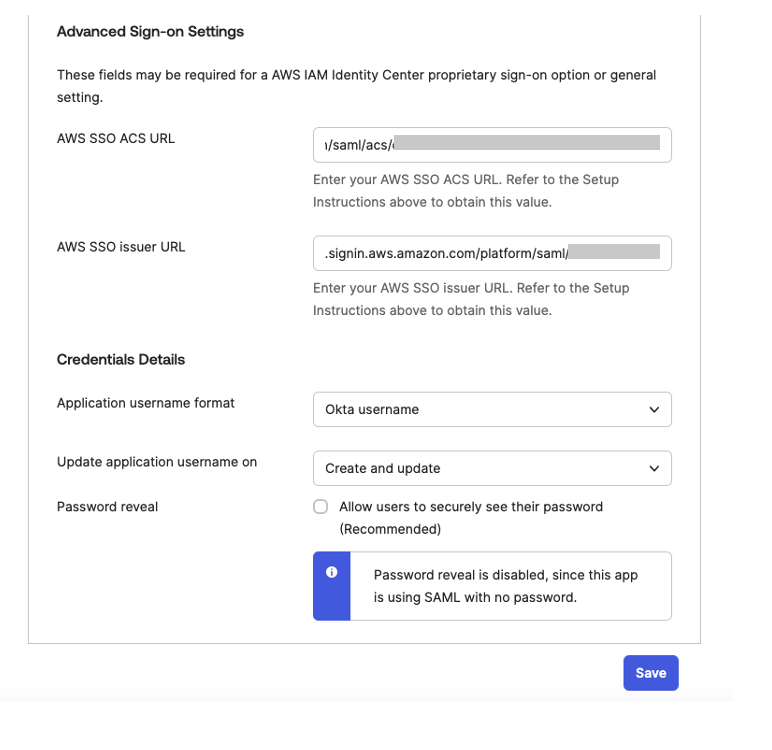Click the "AWS SSO issuer URL" label
The height and width of the screenshot is (750, 772).
coord(121,247)
